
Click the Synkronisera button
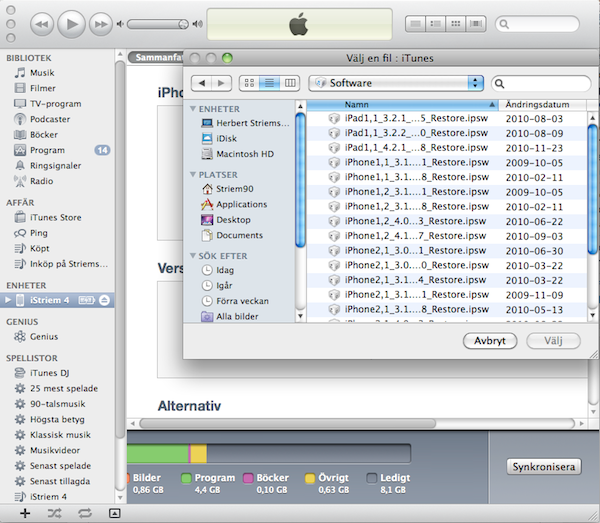544,467
